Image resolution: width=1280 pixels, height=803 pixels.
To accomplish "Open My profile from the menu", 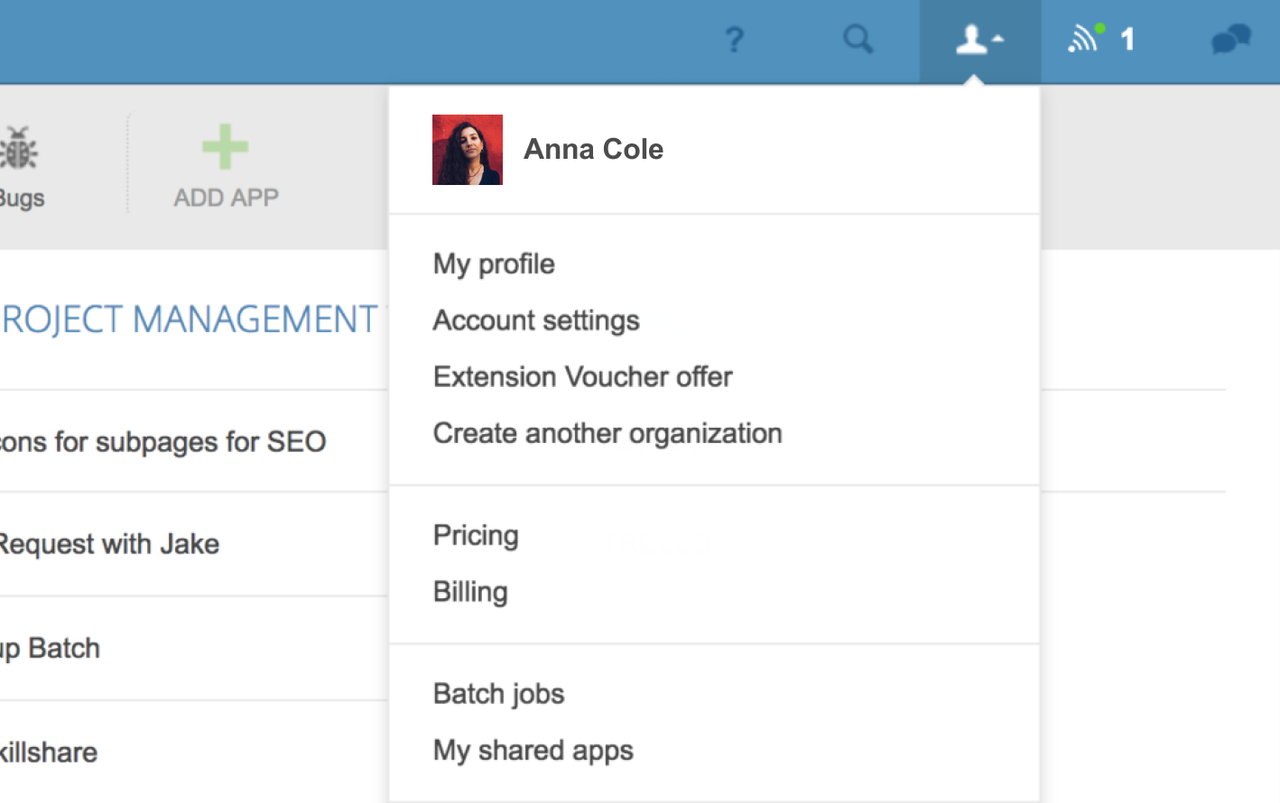I will coord(493,264).
